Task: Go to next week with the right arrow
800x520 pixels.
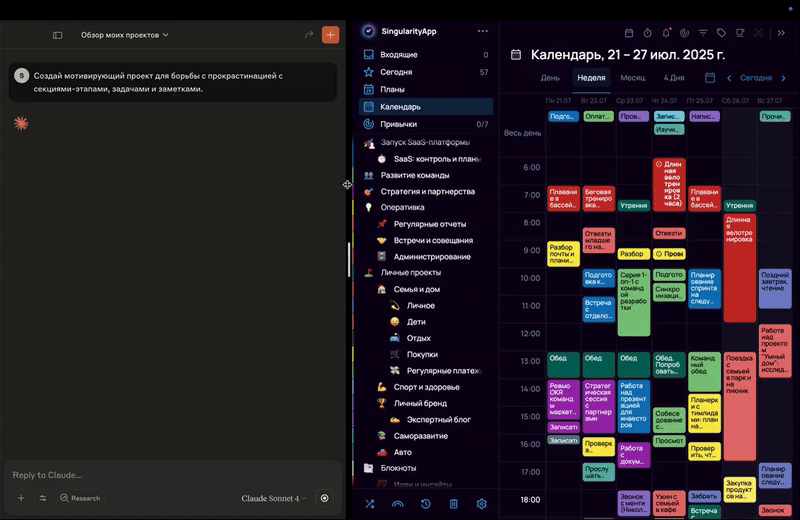Action: [x=784, y=78]
